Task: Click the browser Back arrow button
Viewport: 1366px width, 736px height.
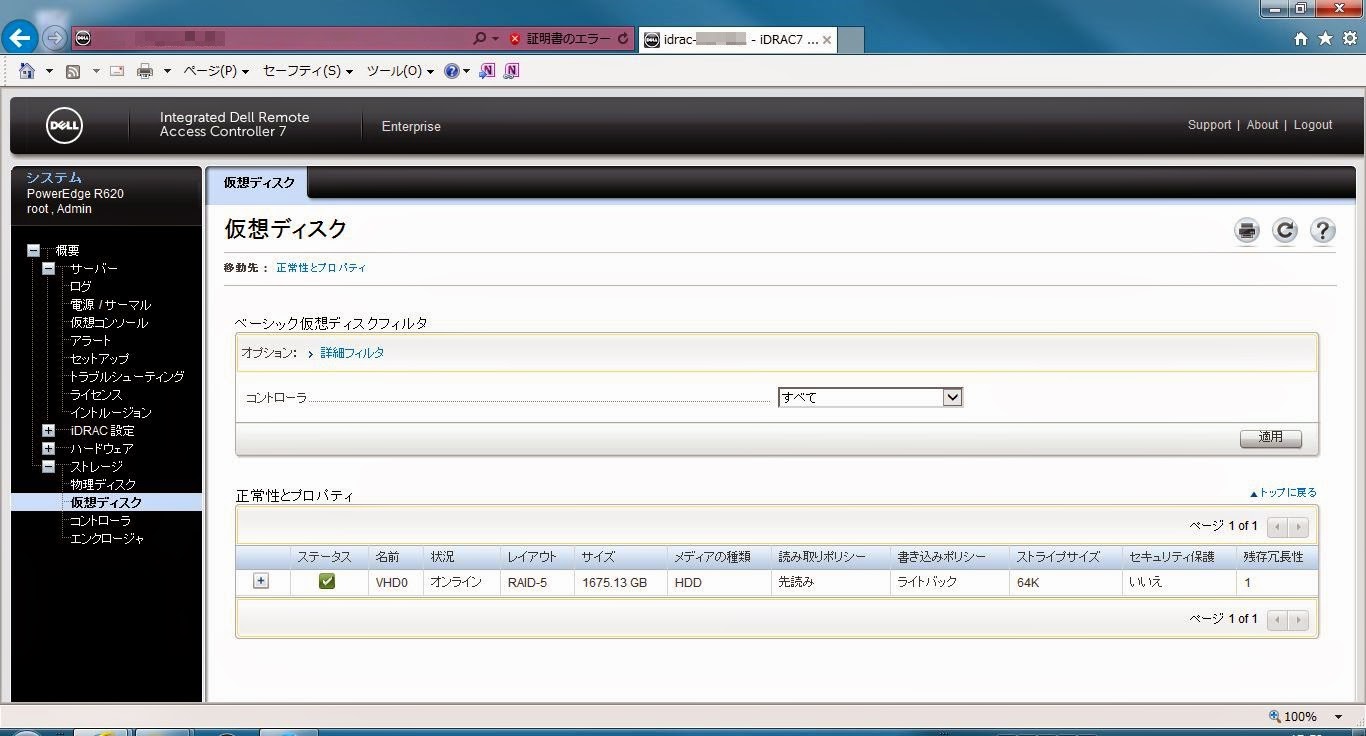Action: (20, 38)
